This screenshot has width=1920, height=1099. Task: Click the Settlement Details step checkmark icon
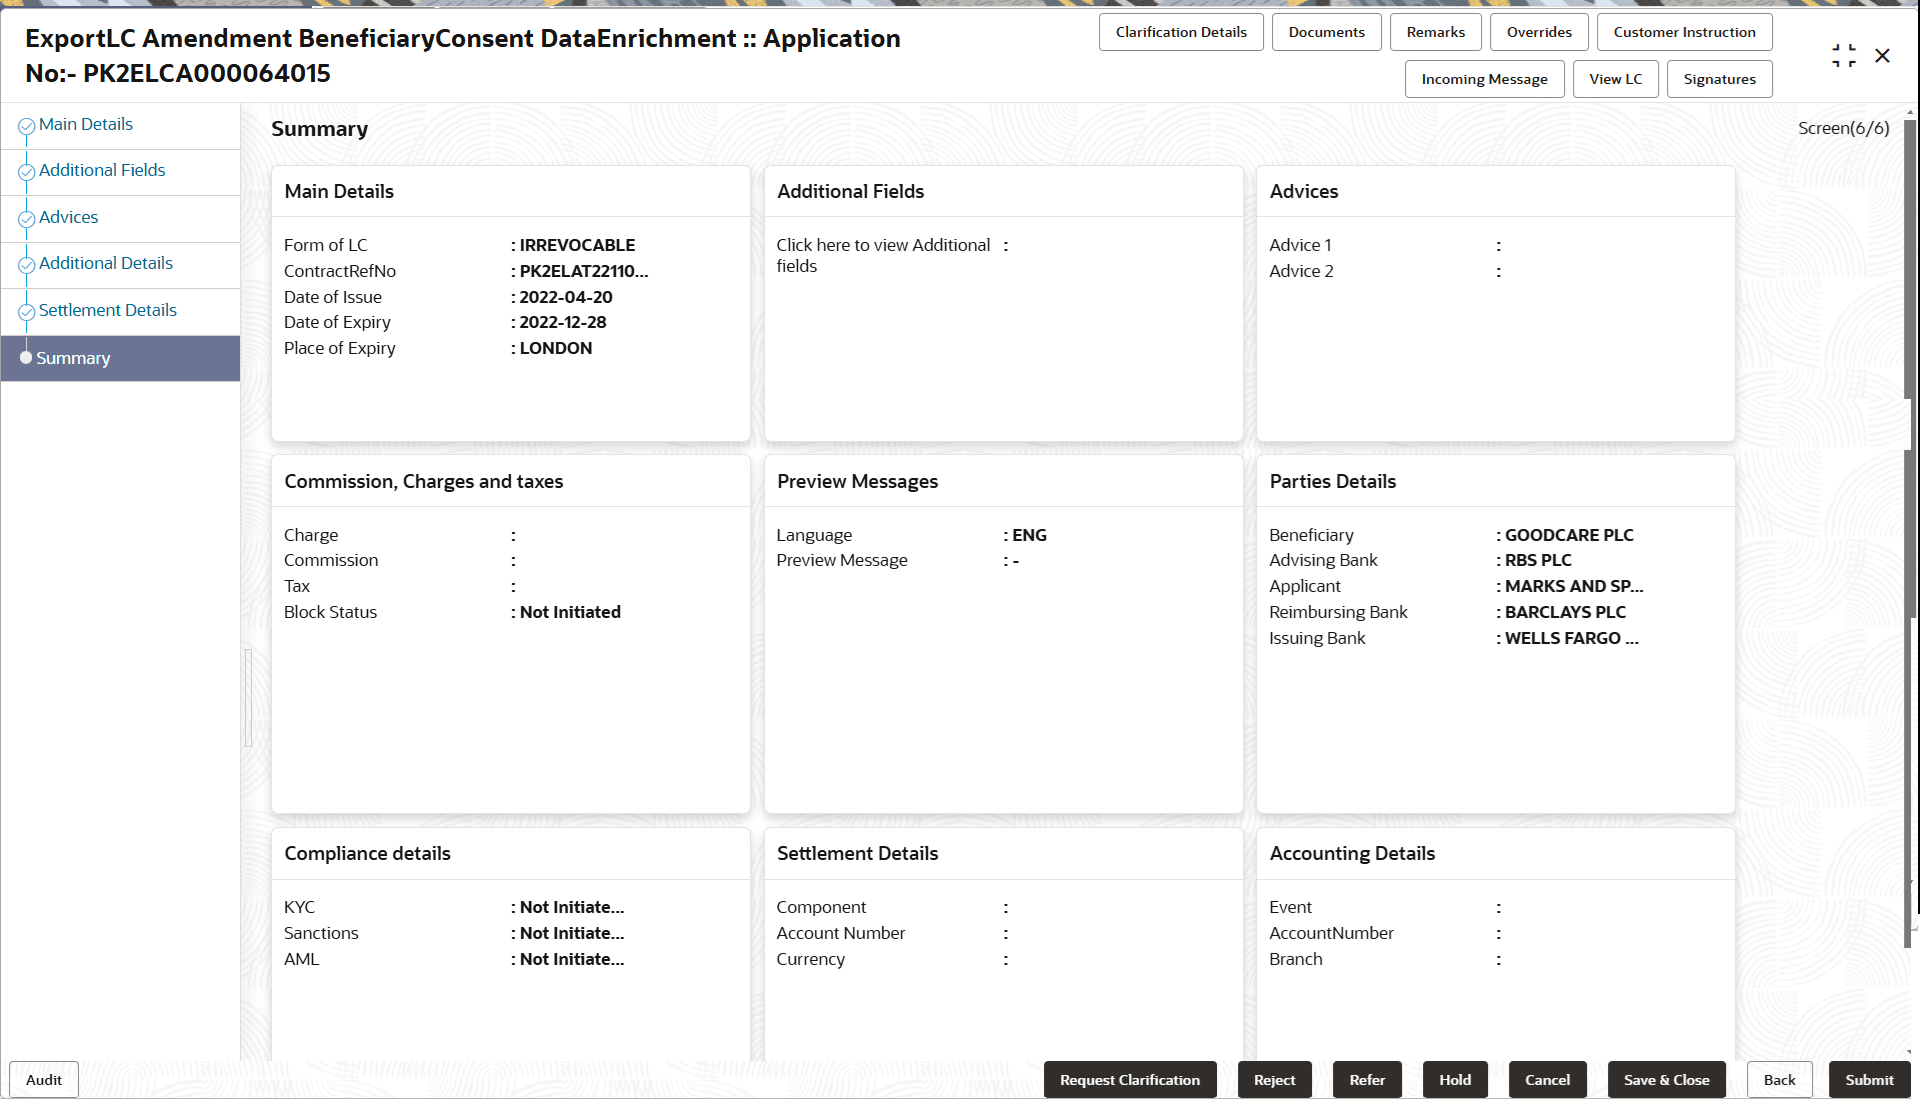tap(27, 312)
